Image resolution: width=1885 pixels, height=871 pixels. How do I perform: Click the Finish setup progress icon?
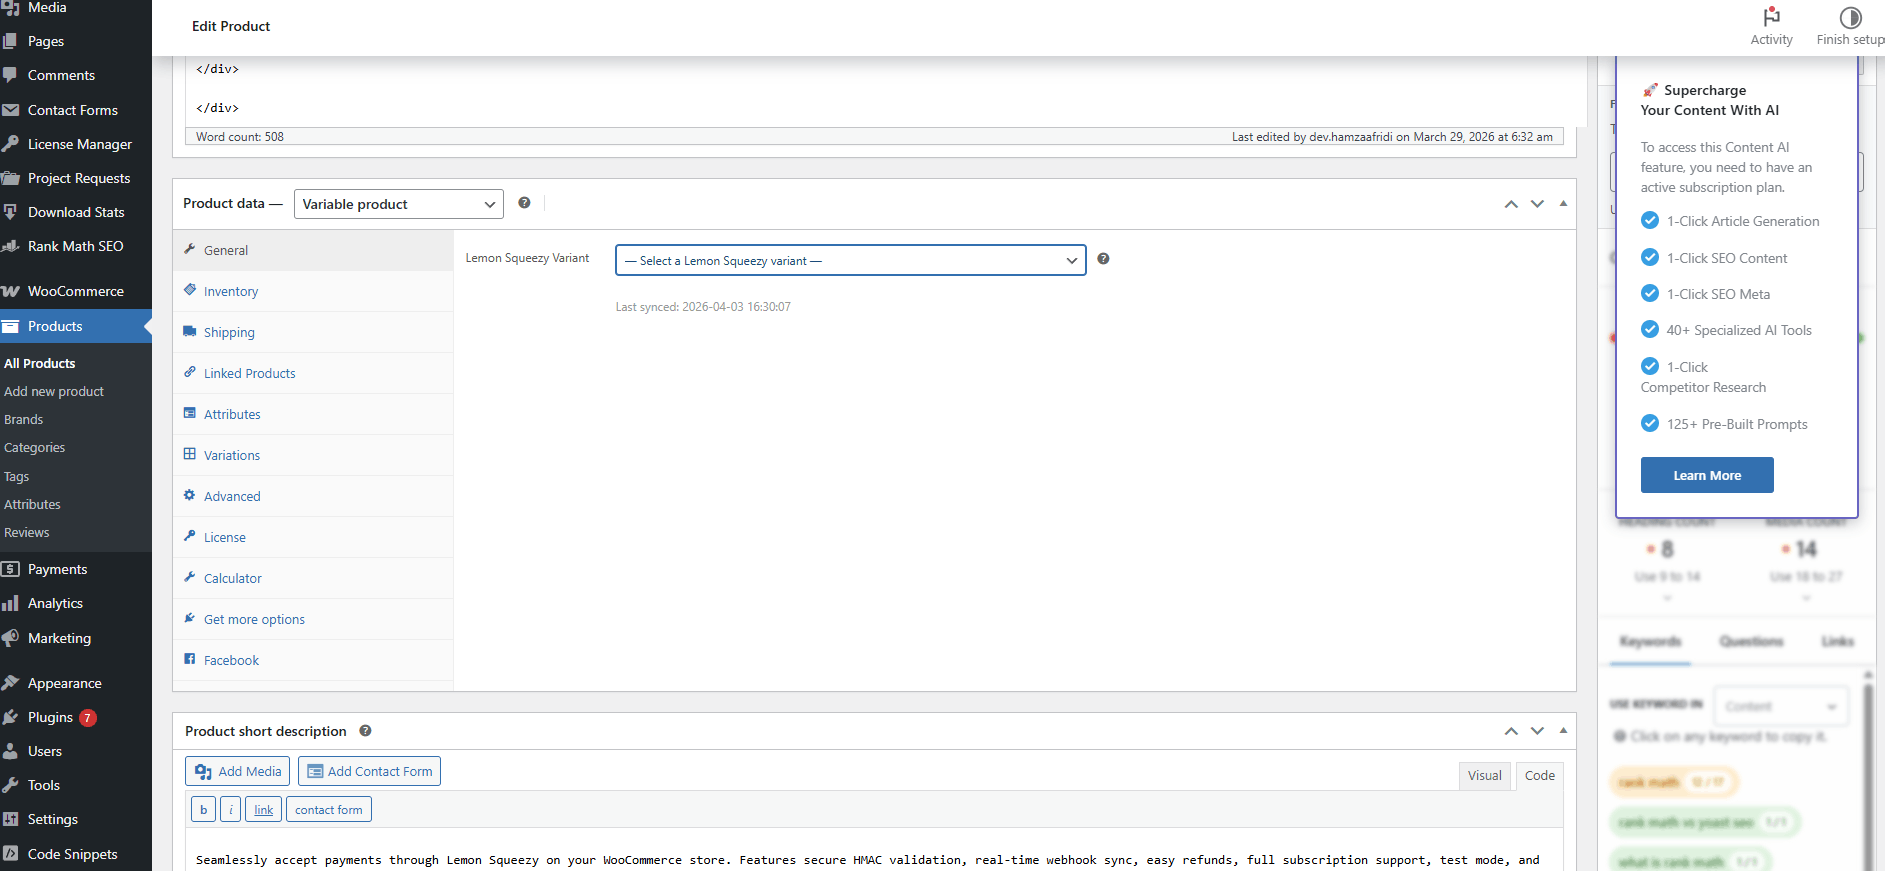(x=1850, y=17)
